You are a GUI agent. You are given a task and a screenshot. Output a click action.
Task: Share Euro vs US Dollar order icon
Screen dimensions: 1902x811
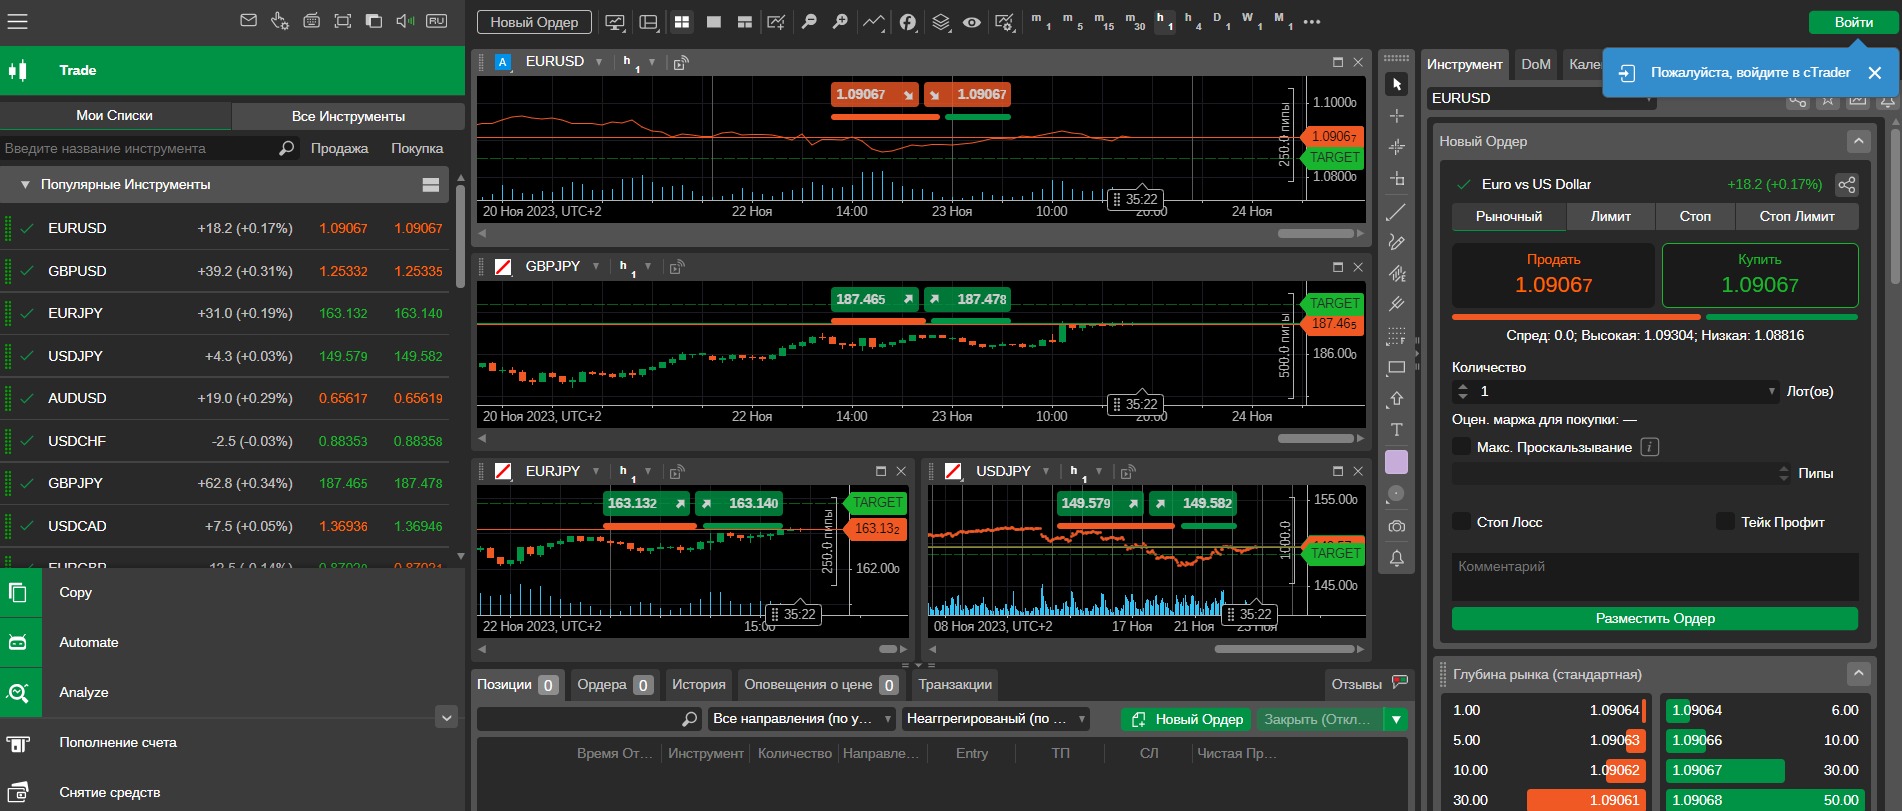1846,185
